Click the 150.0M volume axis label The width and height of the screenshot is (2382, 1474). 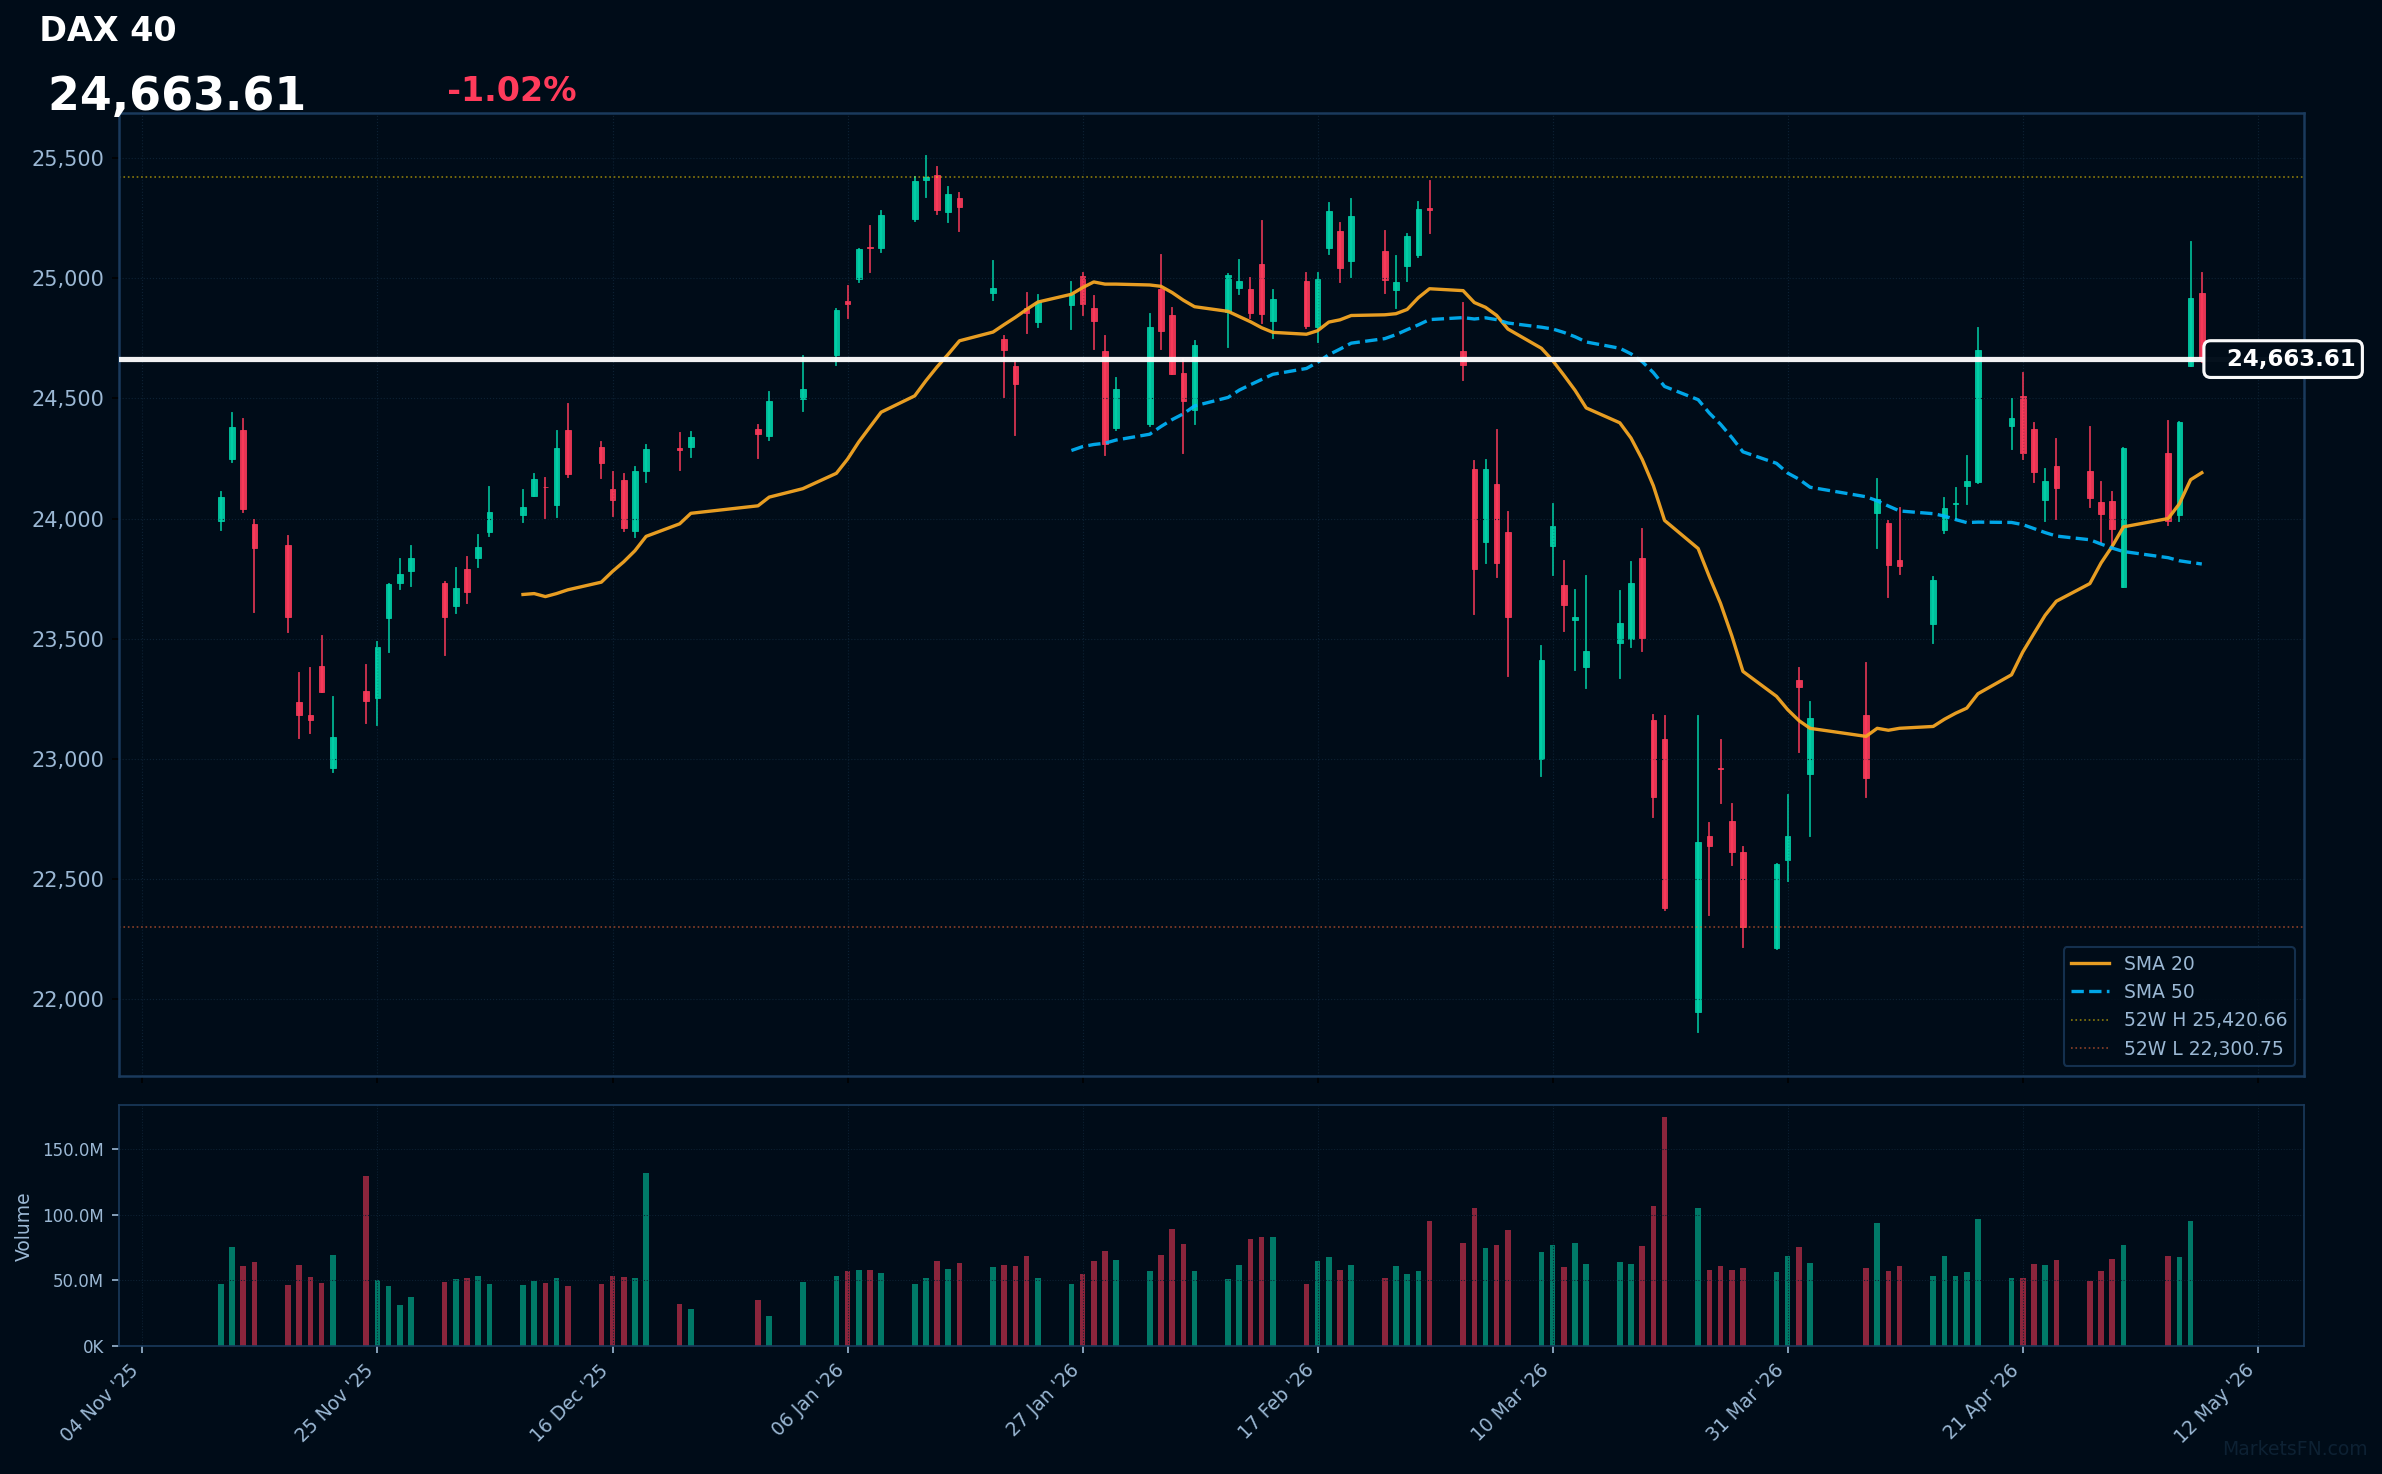(x=73, y=1150)
